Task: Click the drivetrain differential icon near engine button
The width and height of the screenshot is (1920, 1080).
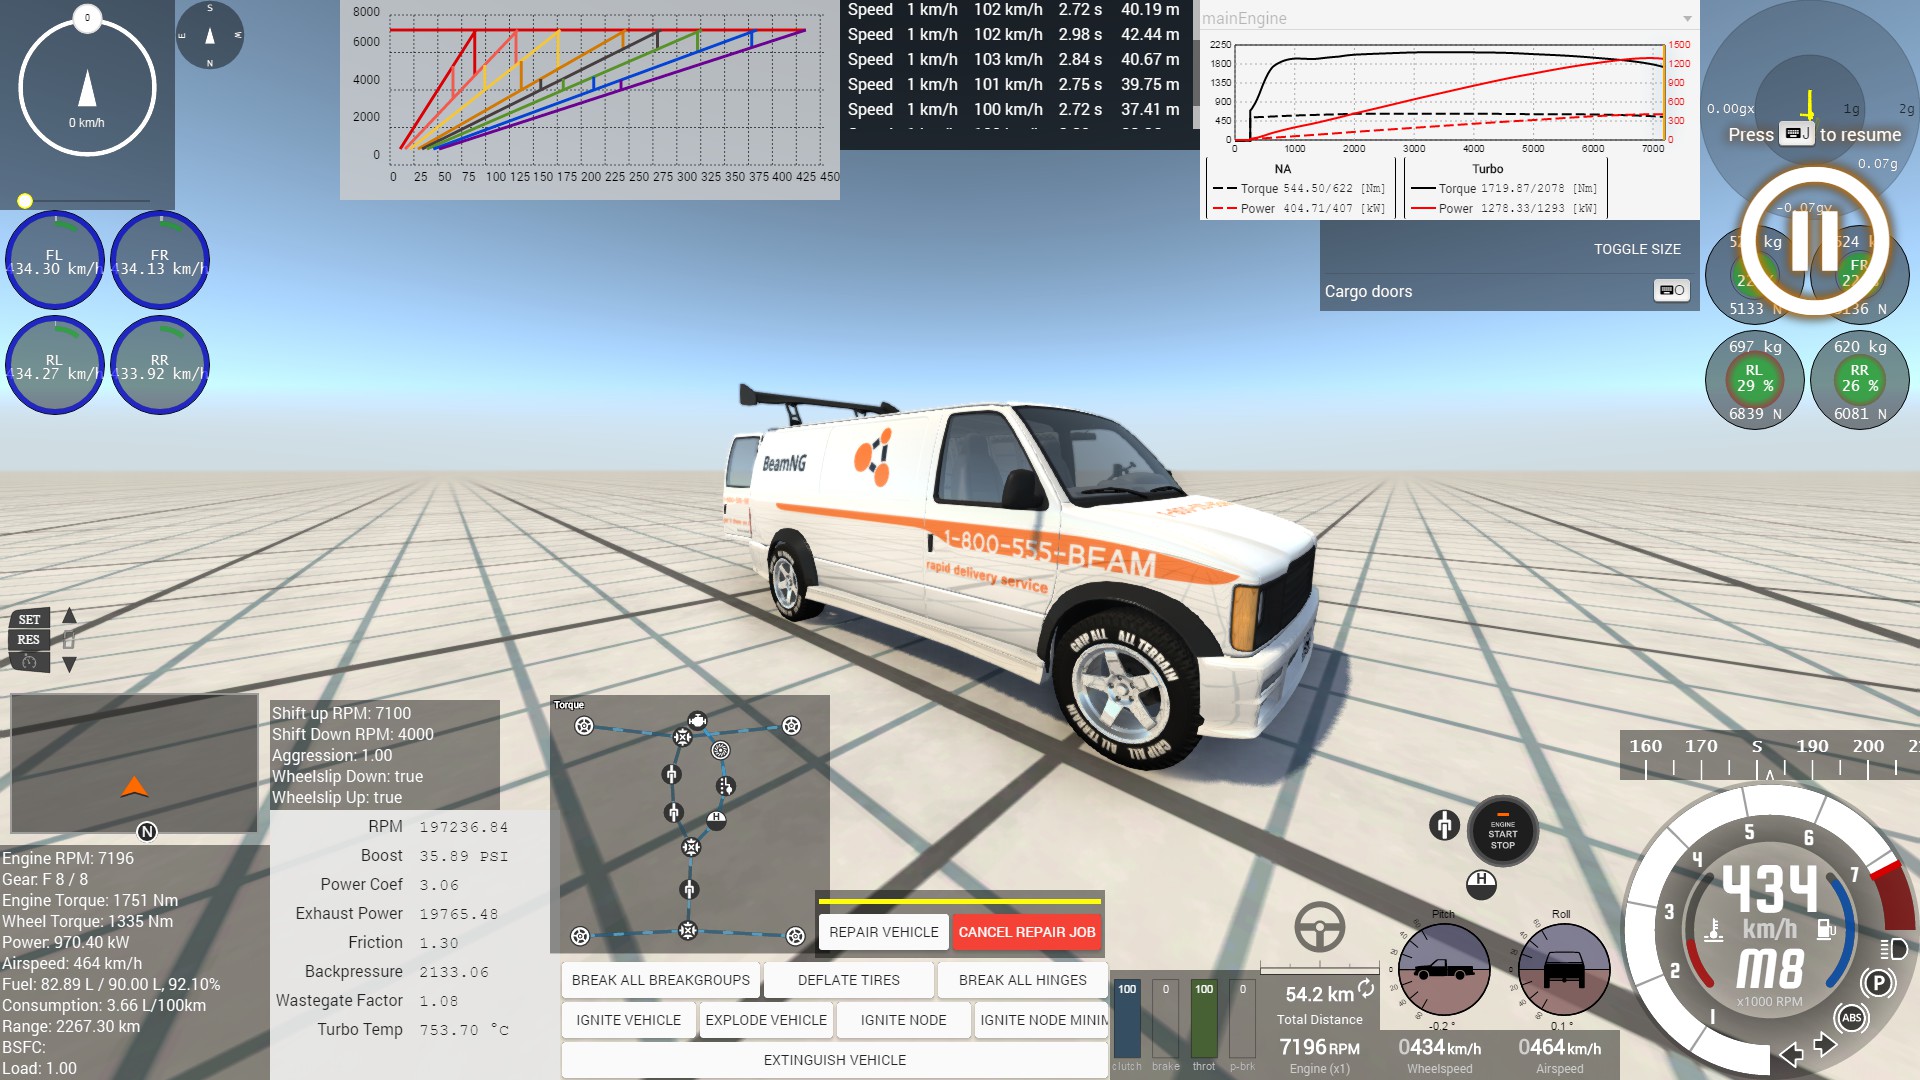Action: point(1444,825)
